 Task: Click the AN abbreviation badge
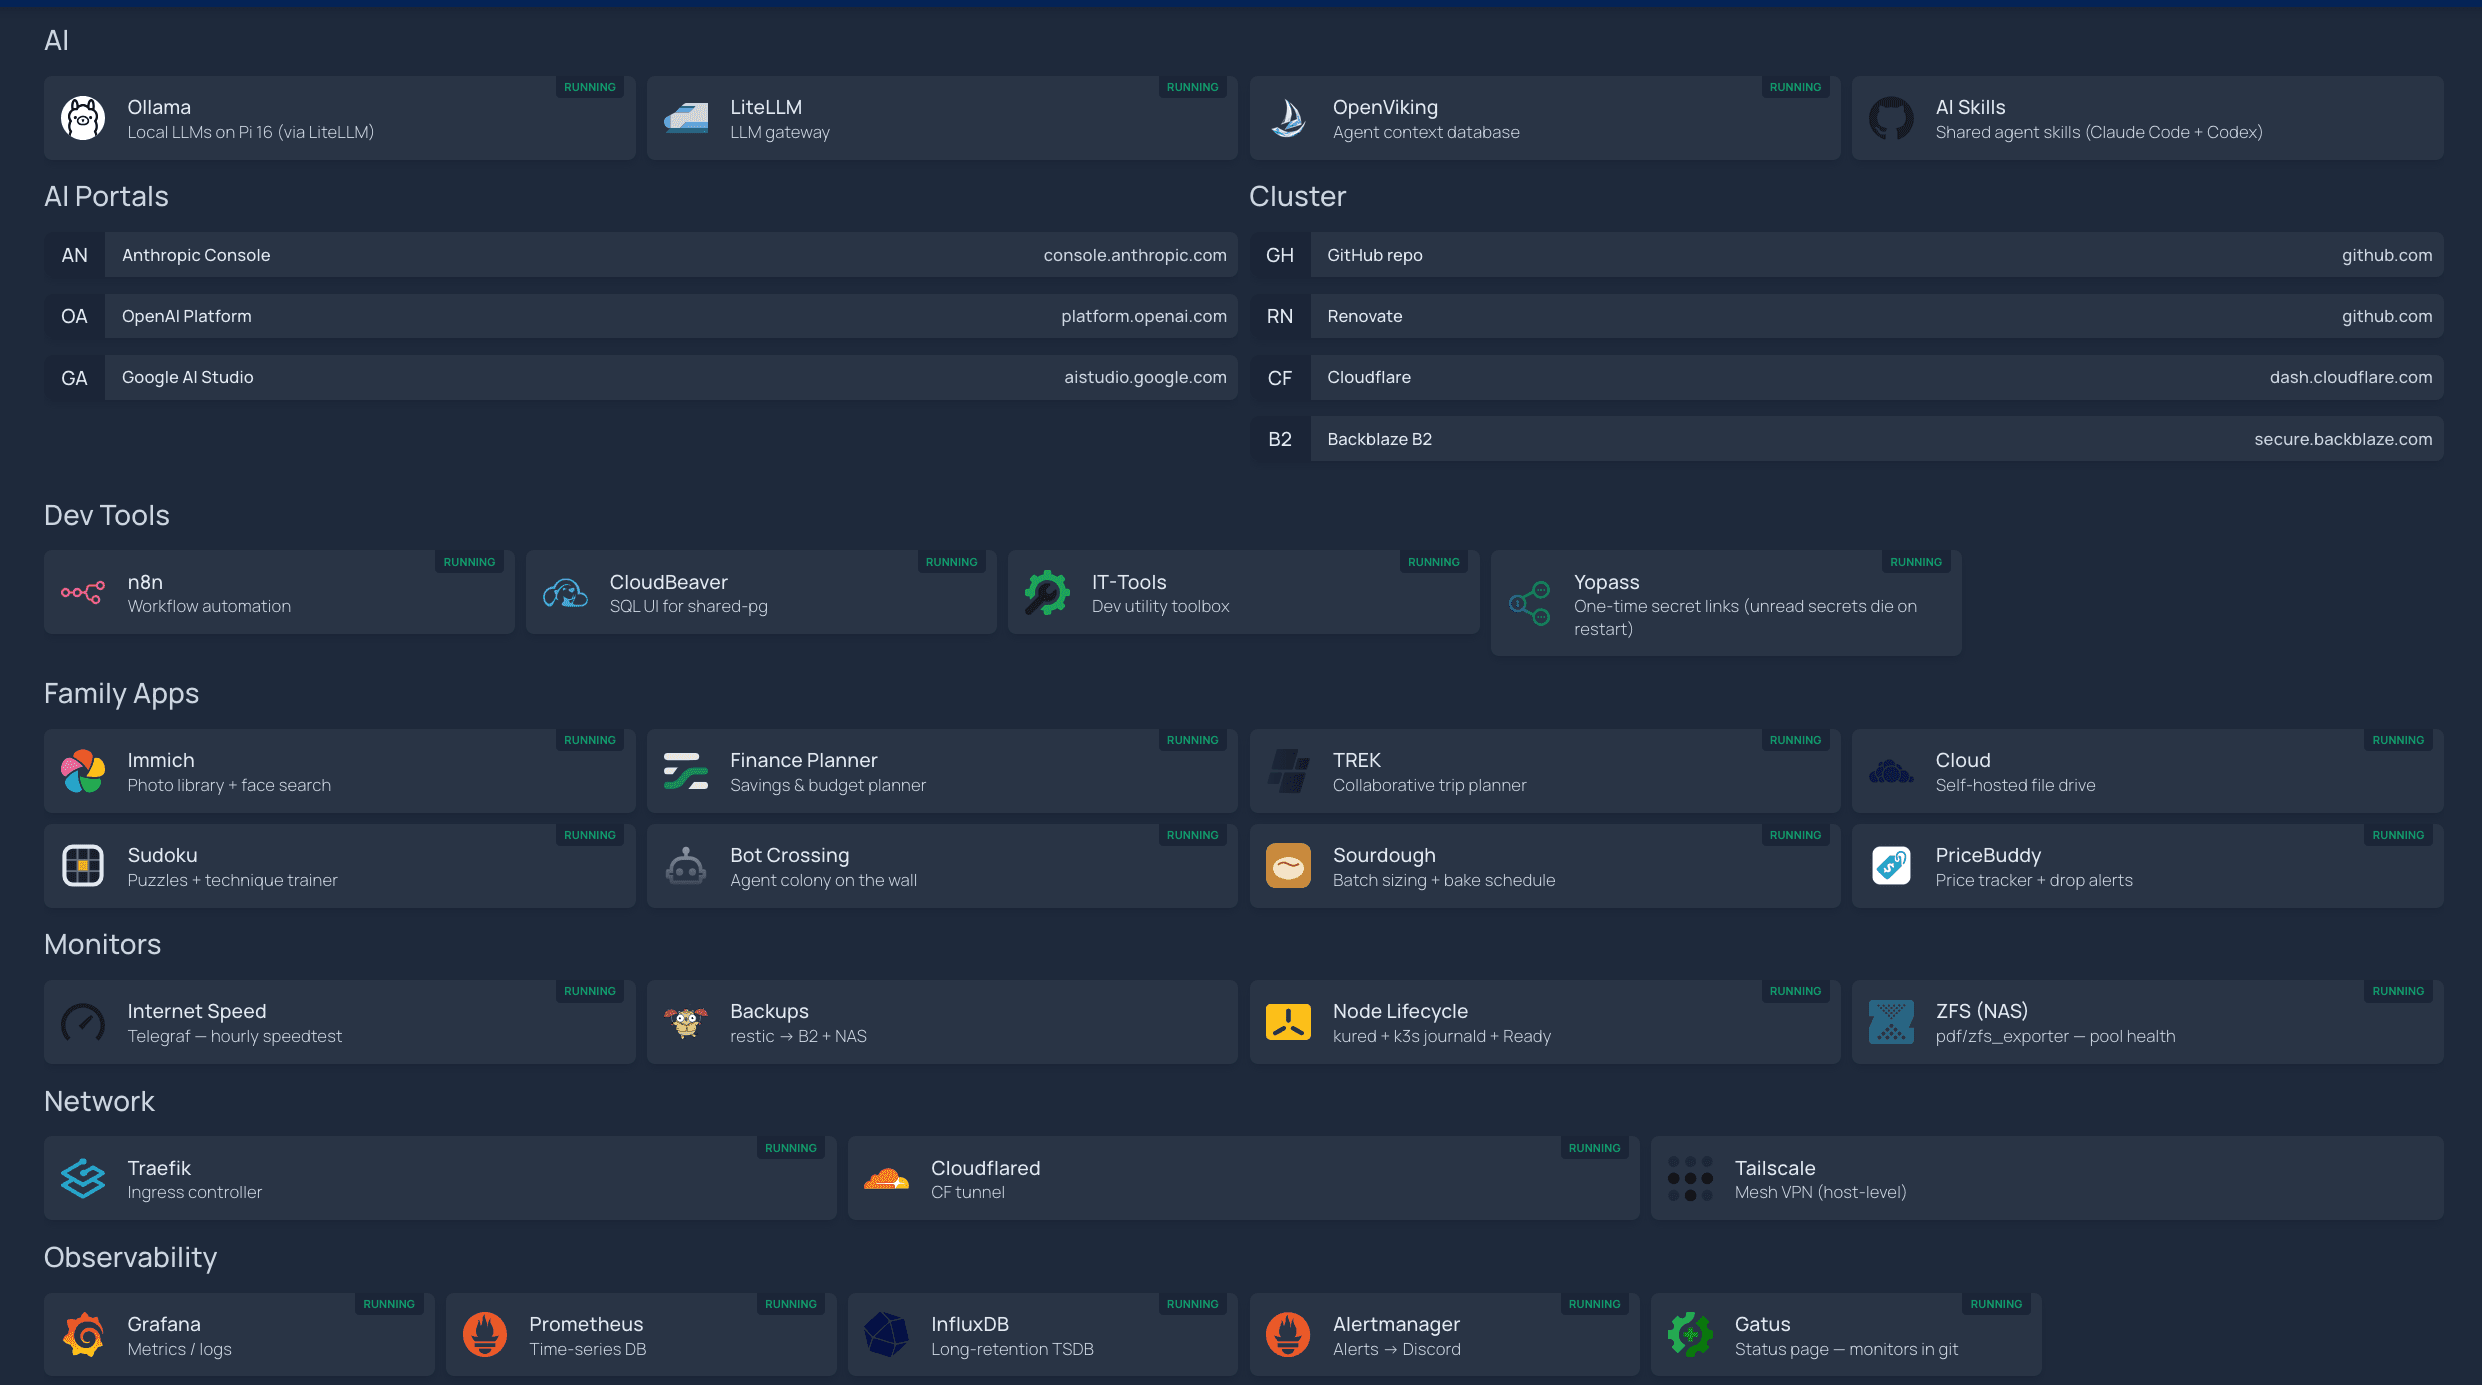74,255
